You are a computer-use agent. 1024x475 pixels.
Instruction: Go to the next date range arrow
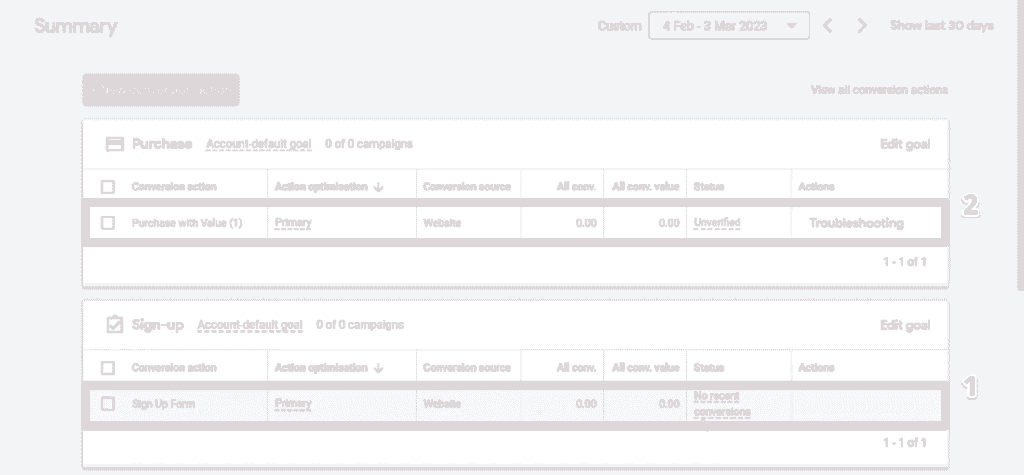pos(862,25)
